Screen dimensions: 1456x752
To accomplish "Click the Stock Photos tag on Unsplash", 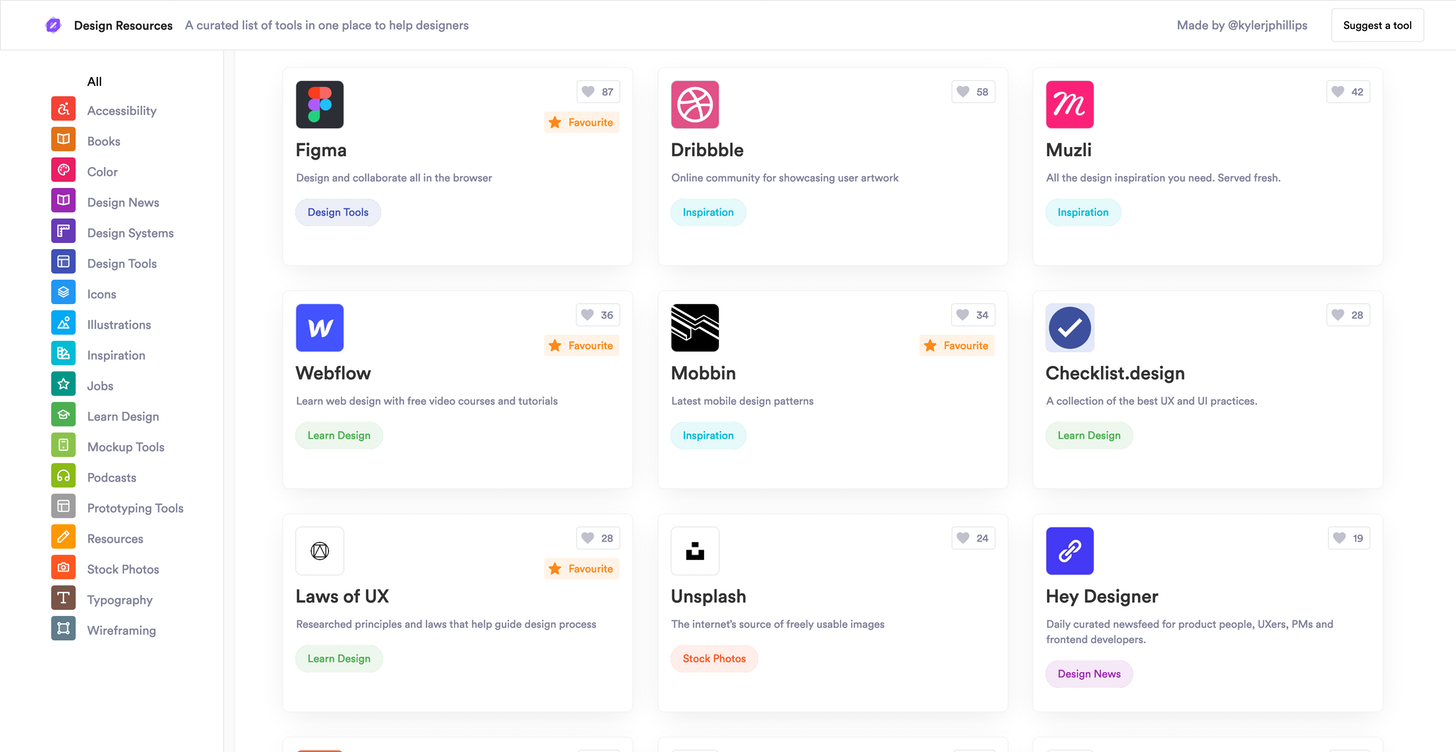I will tap(714, 659).
